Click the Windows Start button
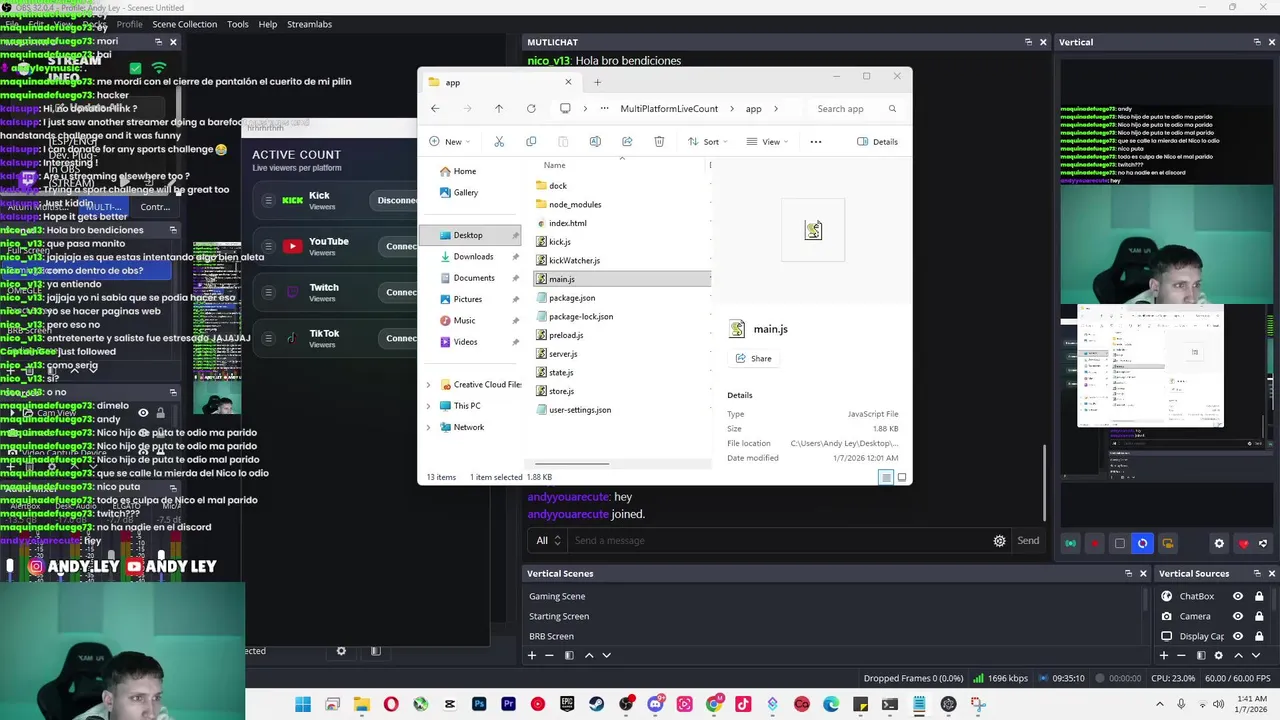1280x720 pixels. click(303, 704)
